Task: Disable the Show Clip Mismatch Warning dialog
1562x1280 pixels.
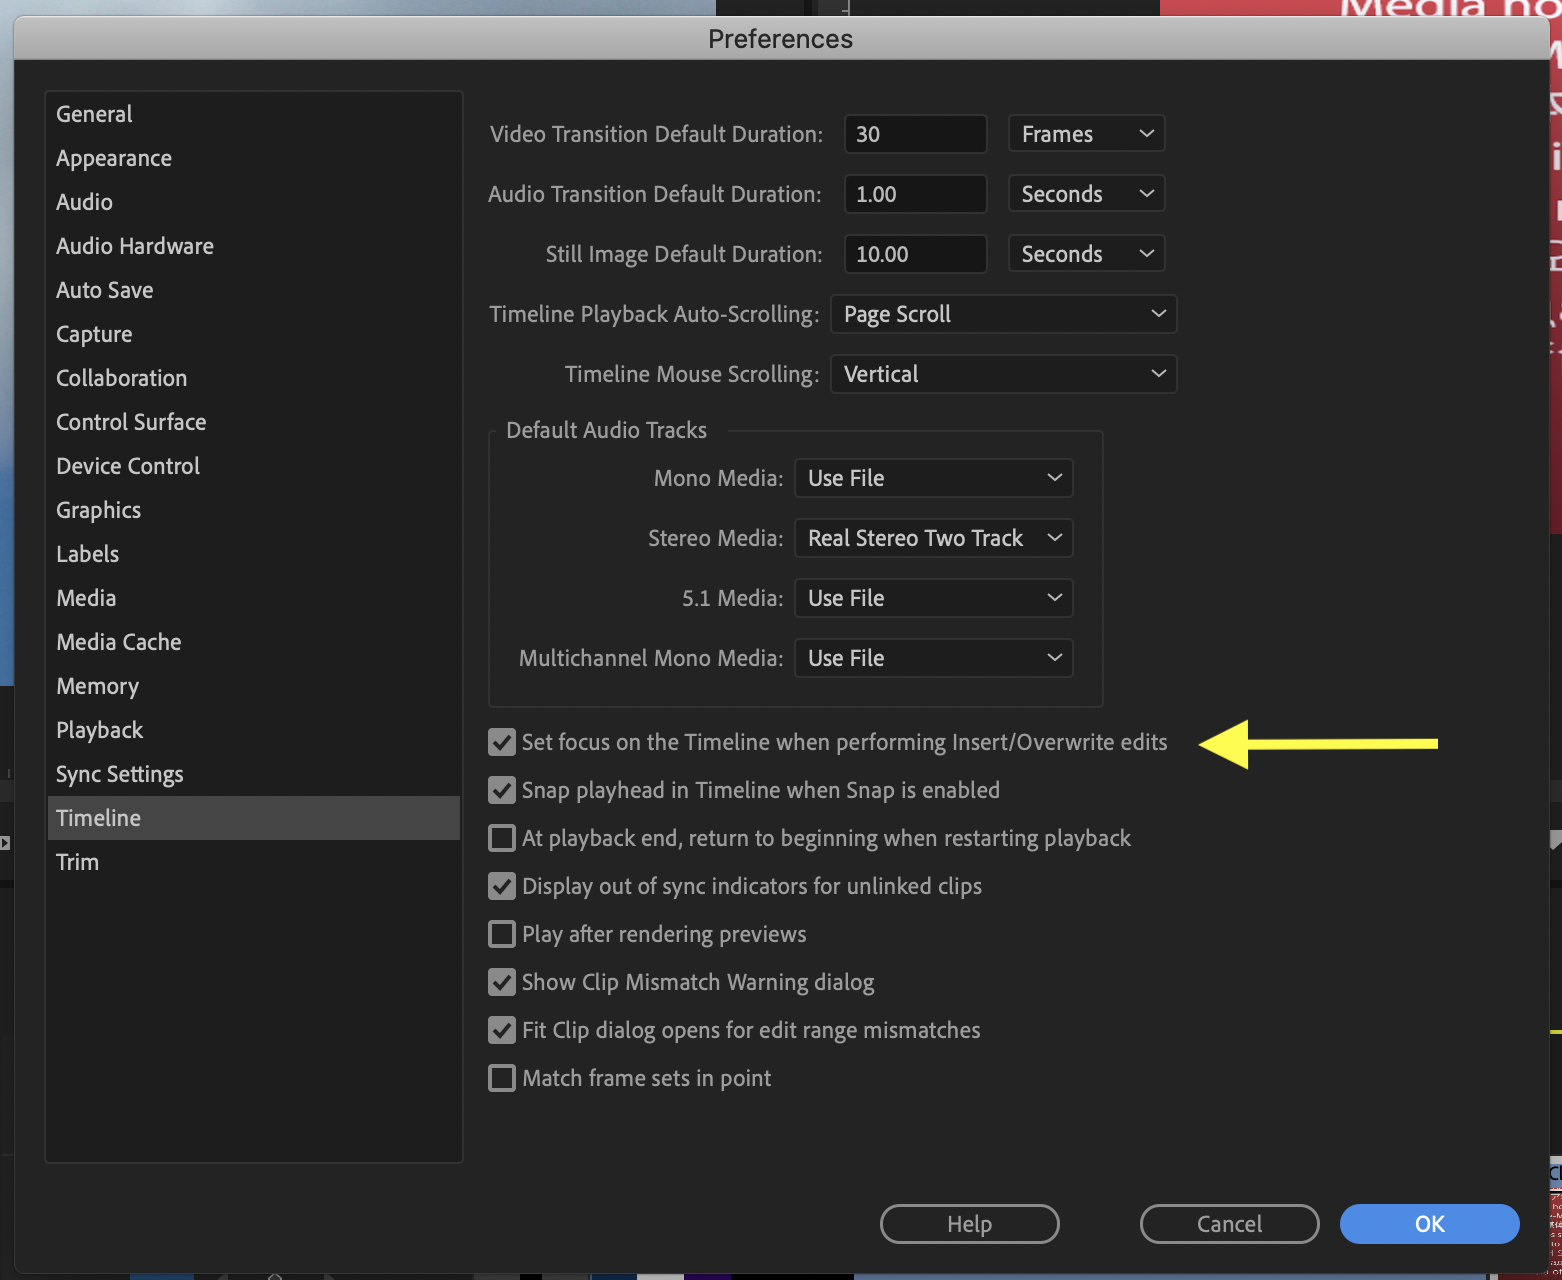Action: 501,982
